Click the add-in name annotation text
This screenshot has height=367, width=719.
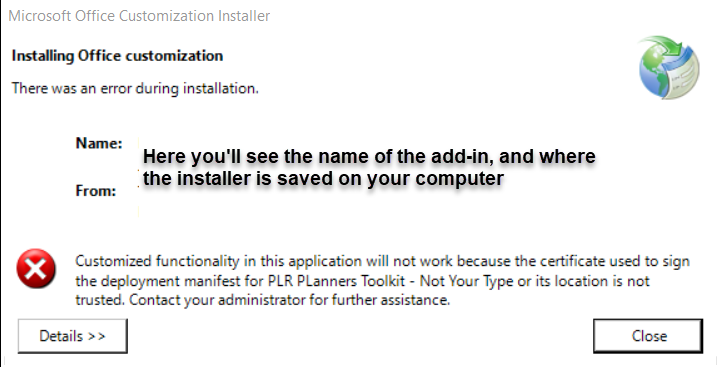pyautogui.click(x=369, y=156)
